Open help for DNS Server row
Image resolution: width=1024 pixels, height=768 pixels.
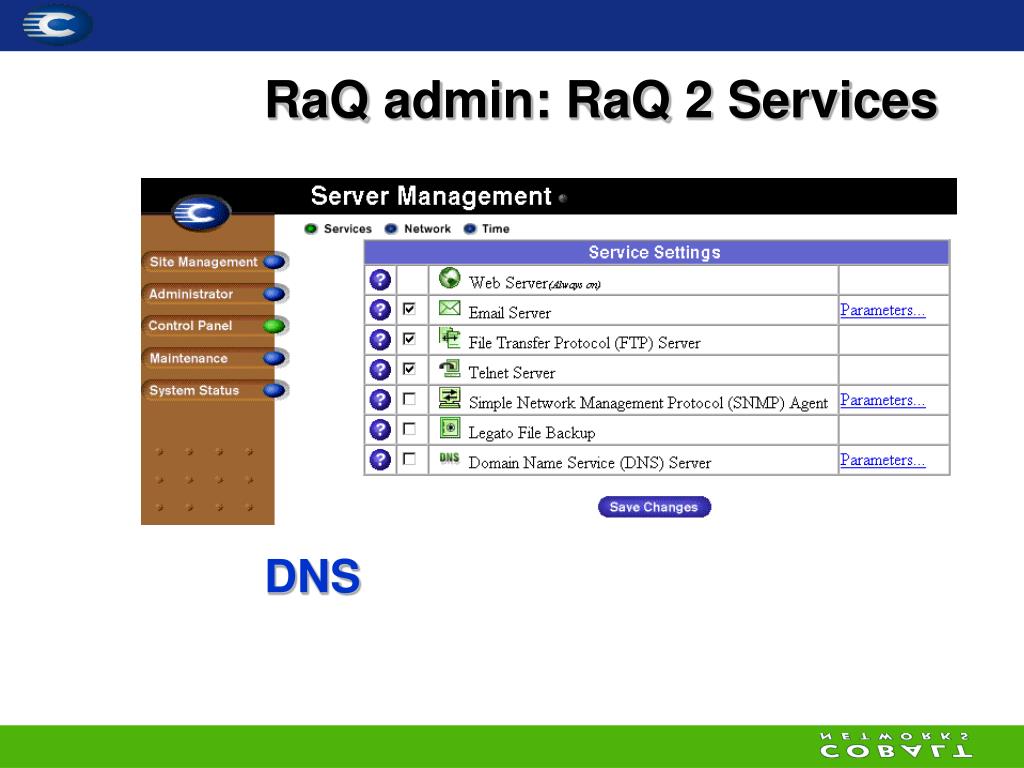(380, 460)
